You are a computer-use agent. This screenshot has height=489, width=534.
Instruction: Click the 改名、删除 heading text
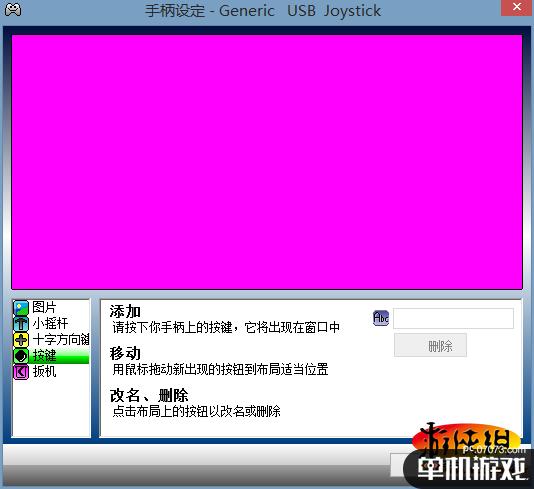pyautogui.click(x=149, y=395)
